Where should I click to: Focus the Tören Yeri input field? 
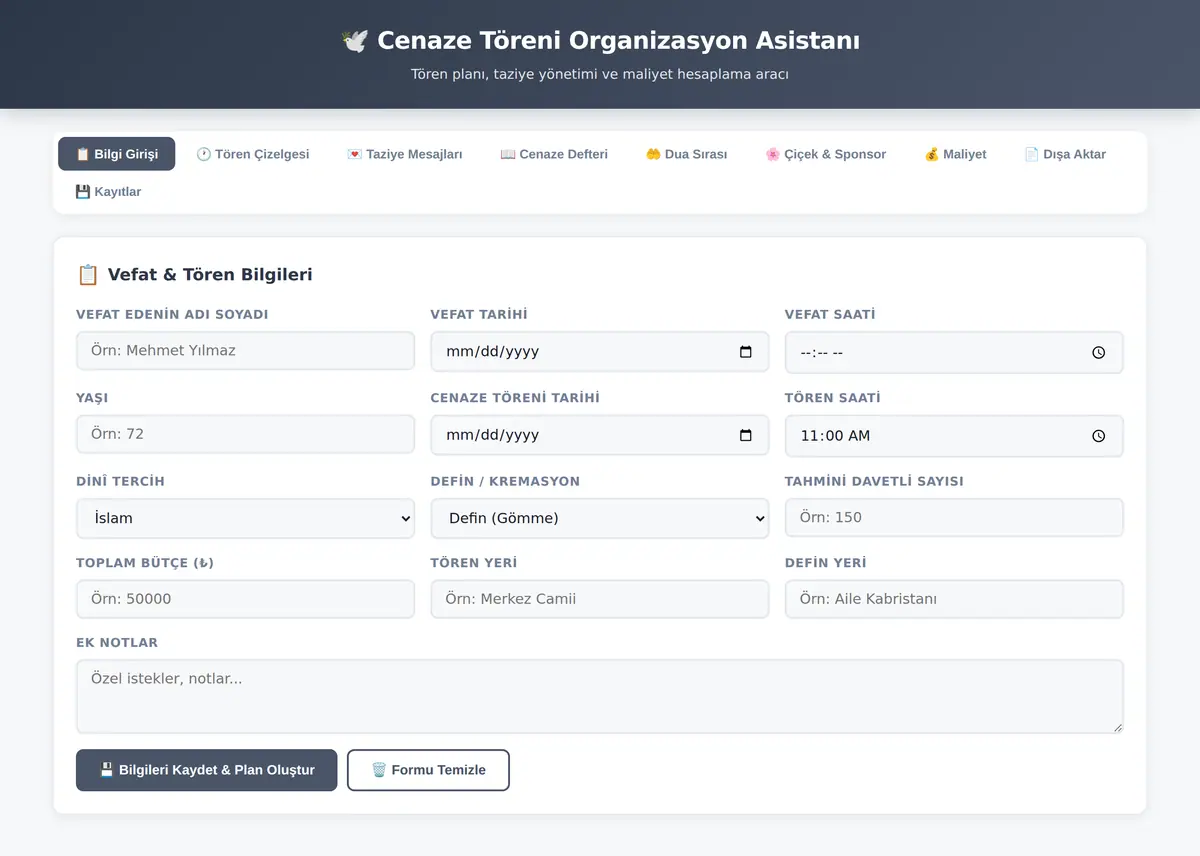[x=600, y=599]
